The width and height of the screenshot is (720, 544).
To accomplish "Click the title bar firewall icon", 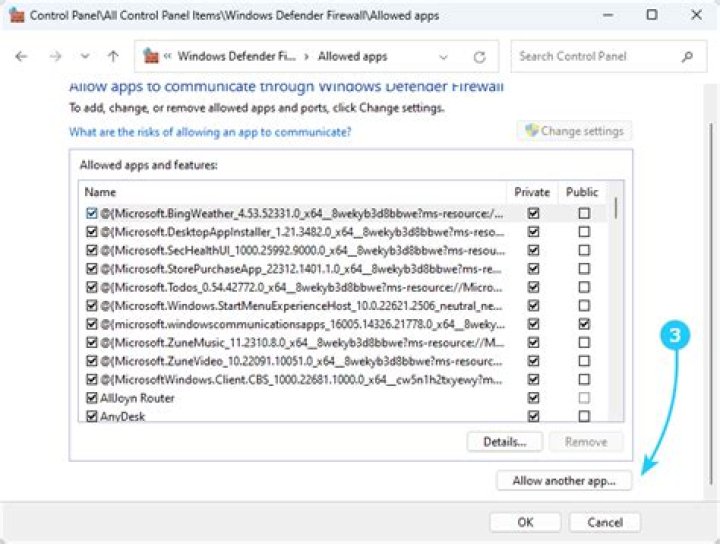I will 17,15.
